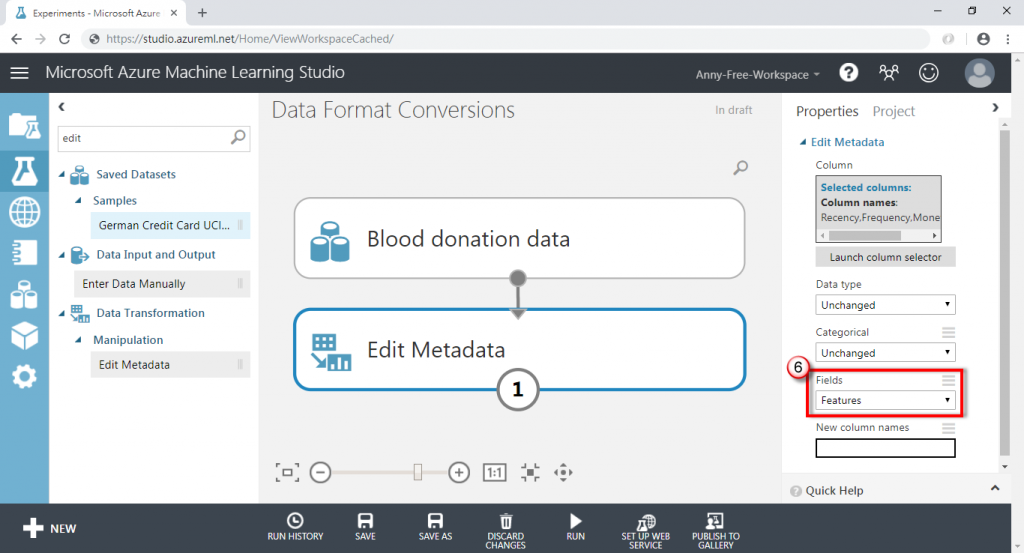
Task: Open Anny-Free-Workspace workspace selector
Action: coord(758,74)
